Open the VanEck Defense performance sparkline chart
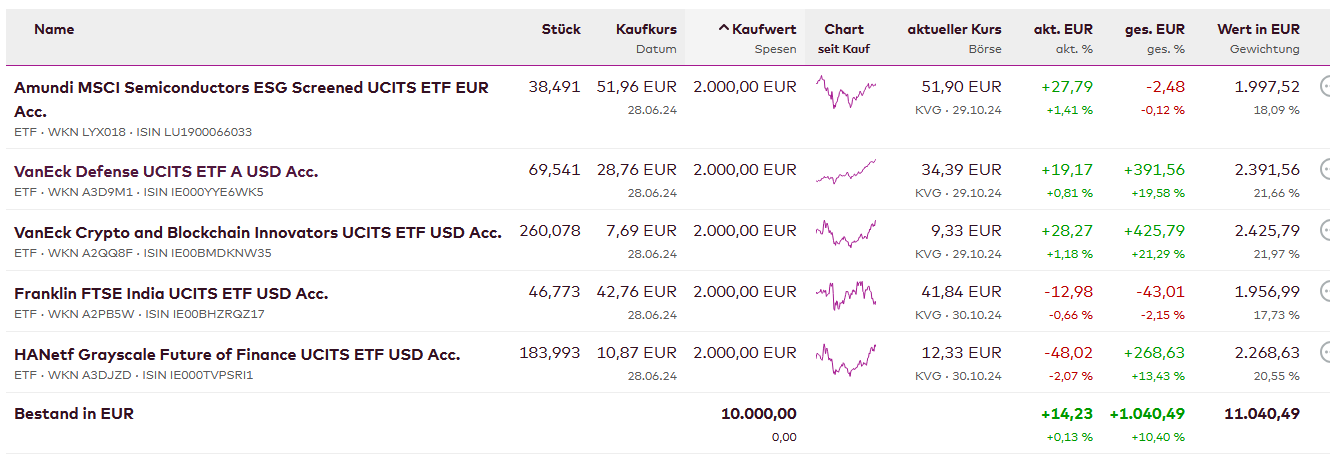Image resolution: width=1330 pixels, height=457 pixels. 846,172
